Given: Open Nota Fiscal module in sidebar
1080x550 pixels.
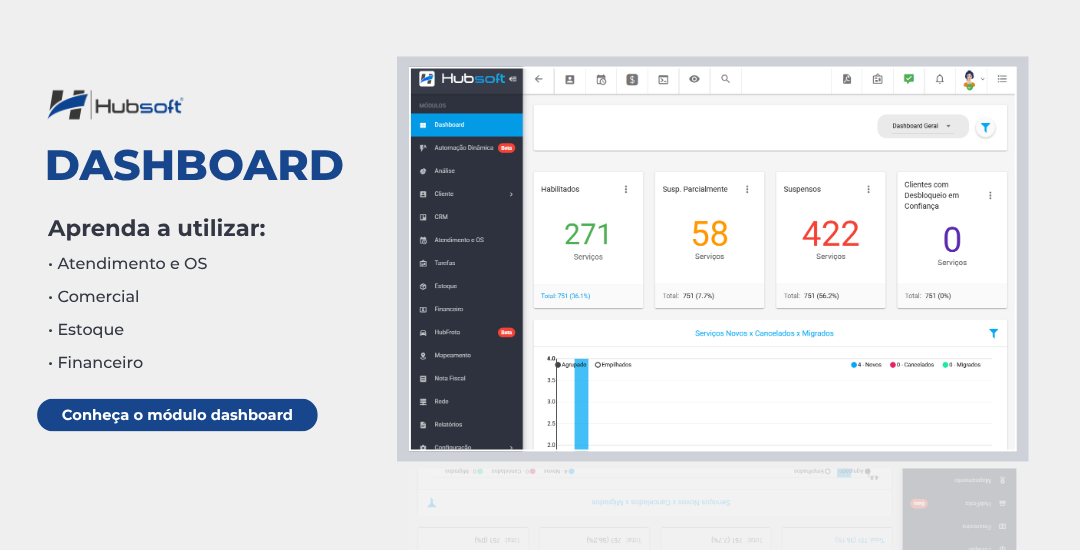Looking at the screenshot, I should pos(467,379).
